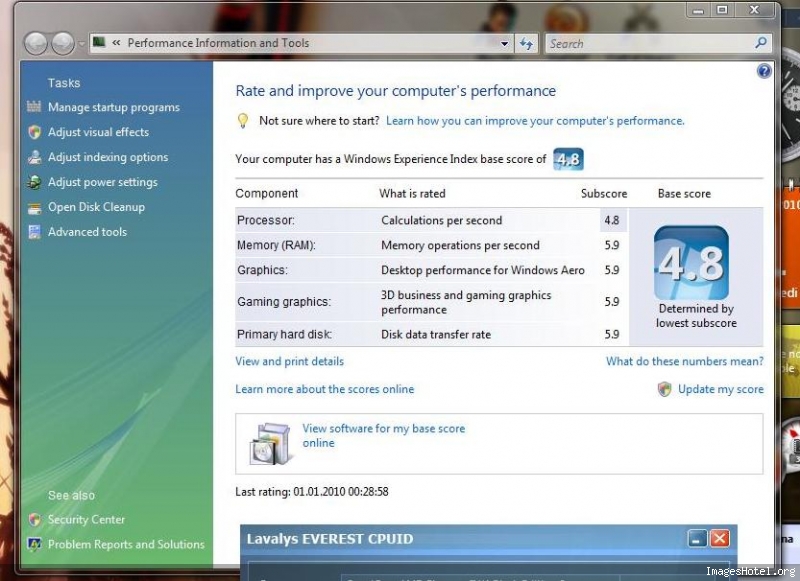Click the Advanced tools icon

(35, 232)
